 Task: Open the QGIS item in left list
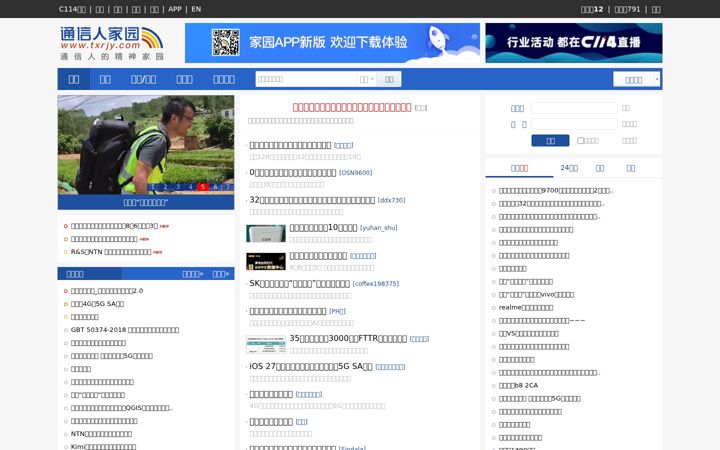tap(122, 408)
